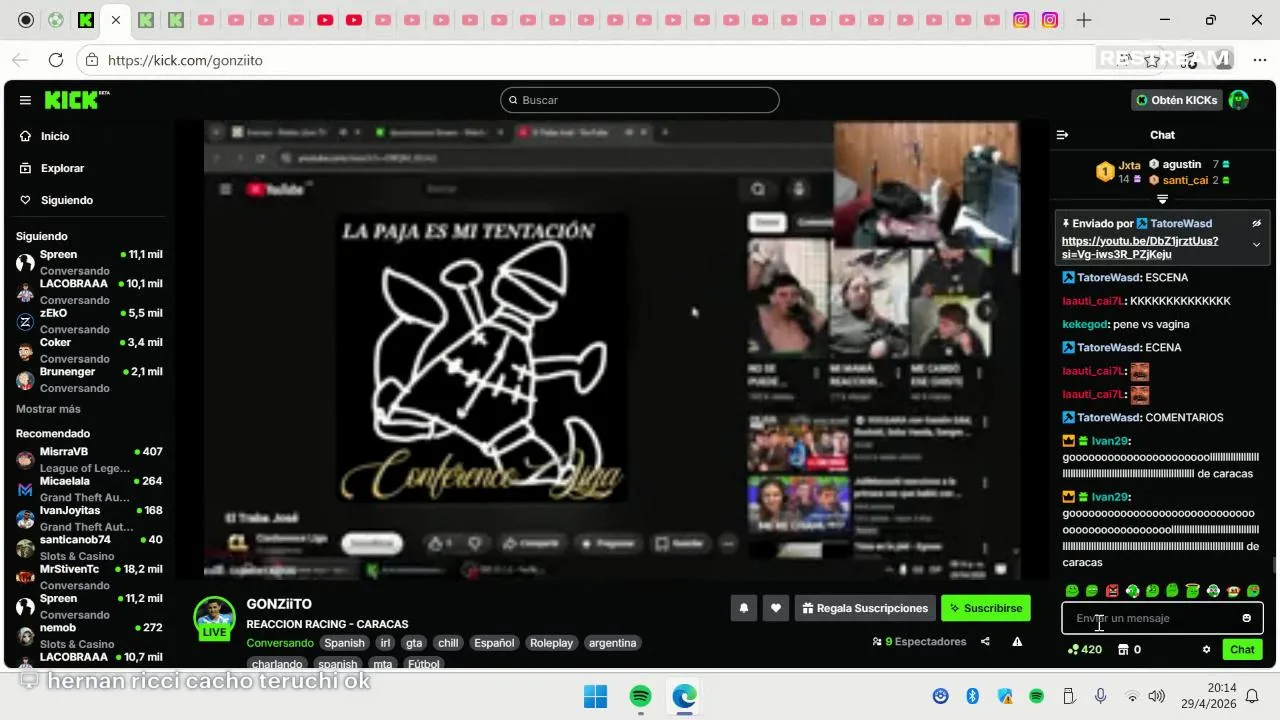Open zEkO channel in Siguiendo list
The height and width of the screenshot is (720, 1280).
[x=89, y=321]
